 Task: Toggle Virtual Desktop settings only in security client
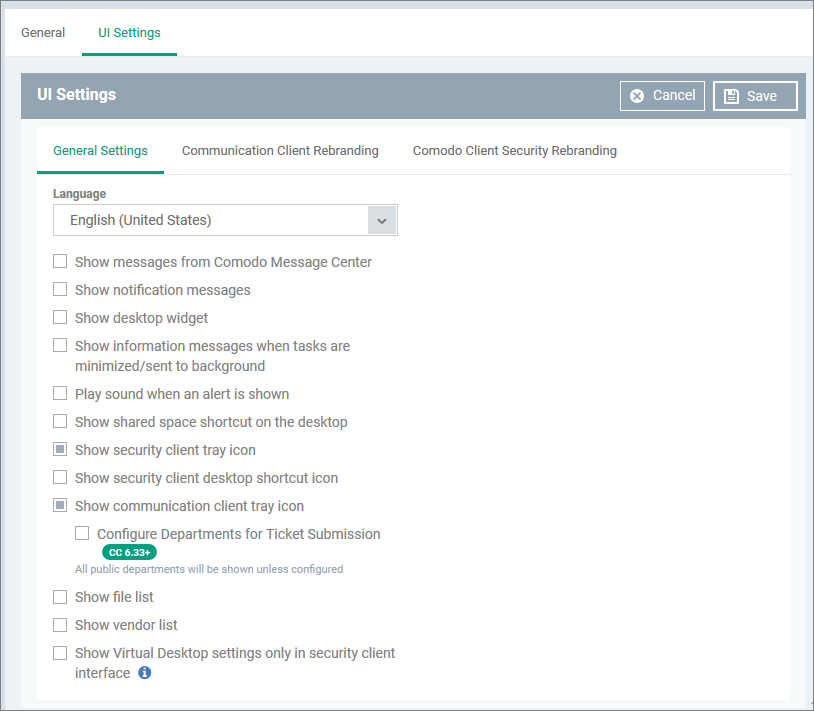coord(60,653)
